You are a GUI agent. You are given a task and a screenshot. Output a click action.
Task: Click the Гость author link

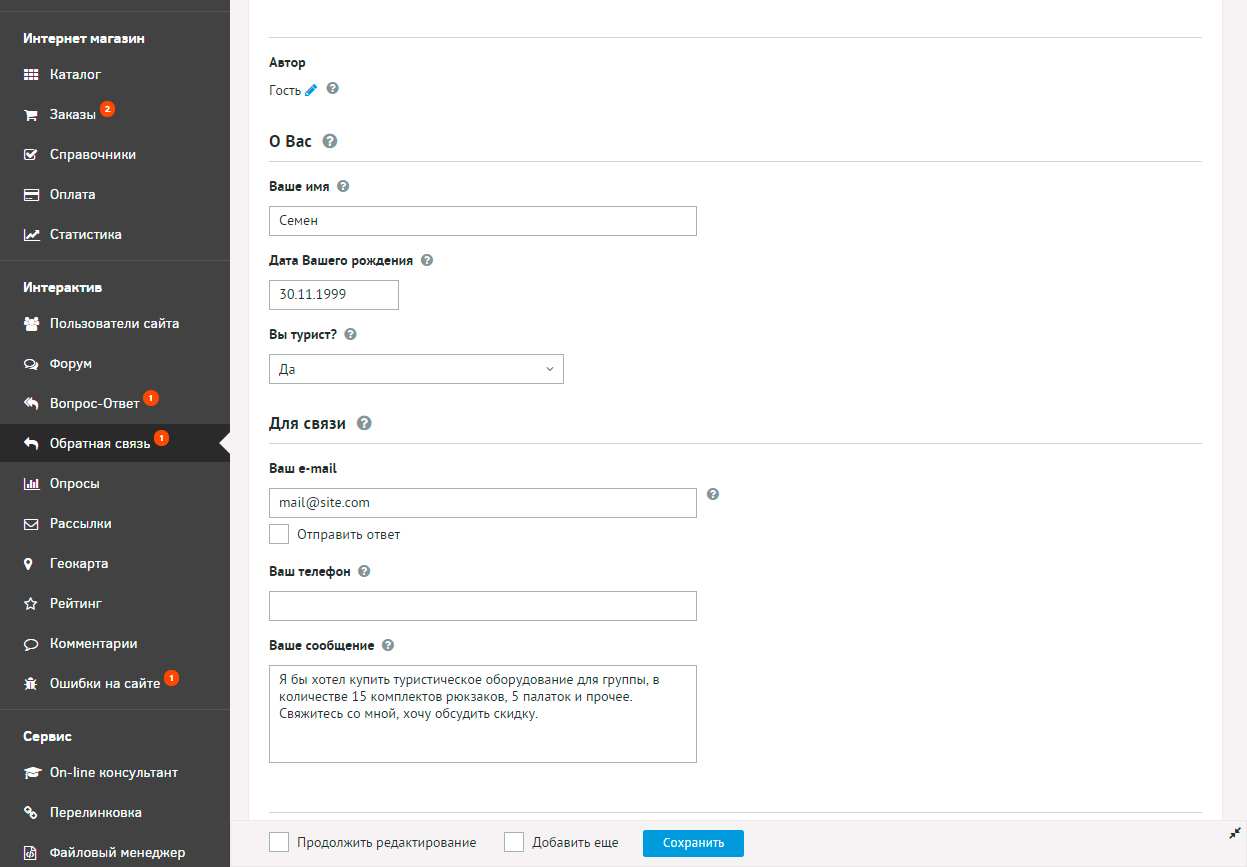point(285,90)
